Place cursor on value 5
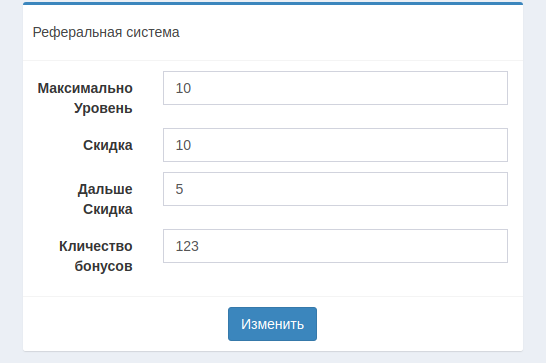The image size is (546, 363). tap(179, 189)
